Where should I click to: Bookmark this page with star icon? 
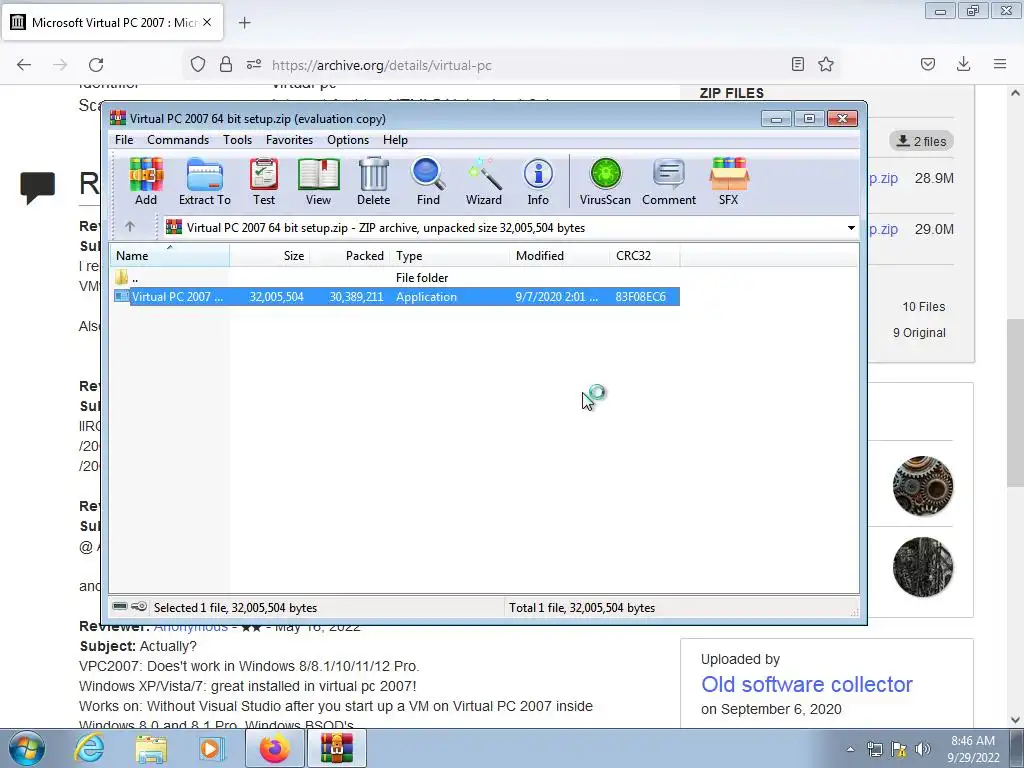coord(826,64)
